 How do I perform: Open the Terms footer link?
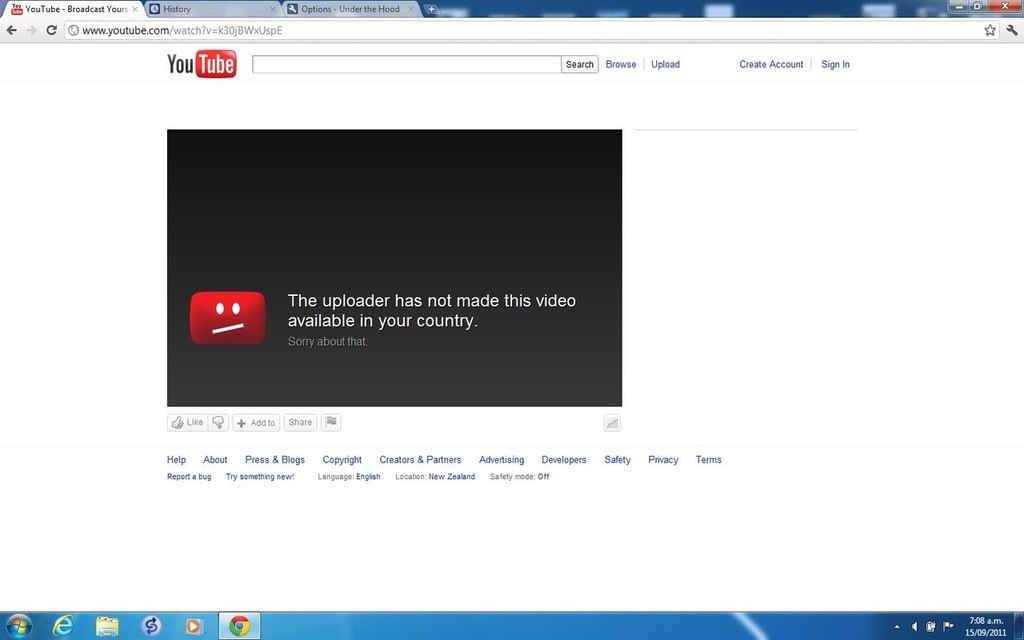pyautogui.click(x=708, y=460)
